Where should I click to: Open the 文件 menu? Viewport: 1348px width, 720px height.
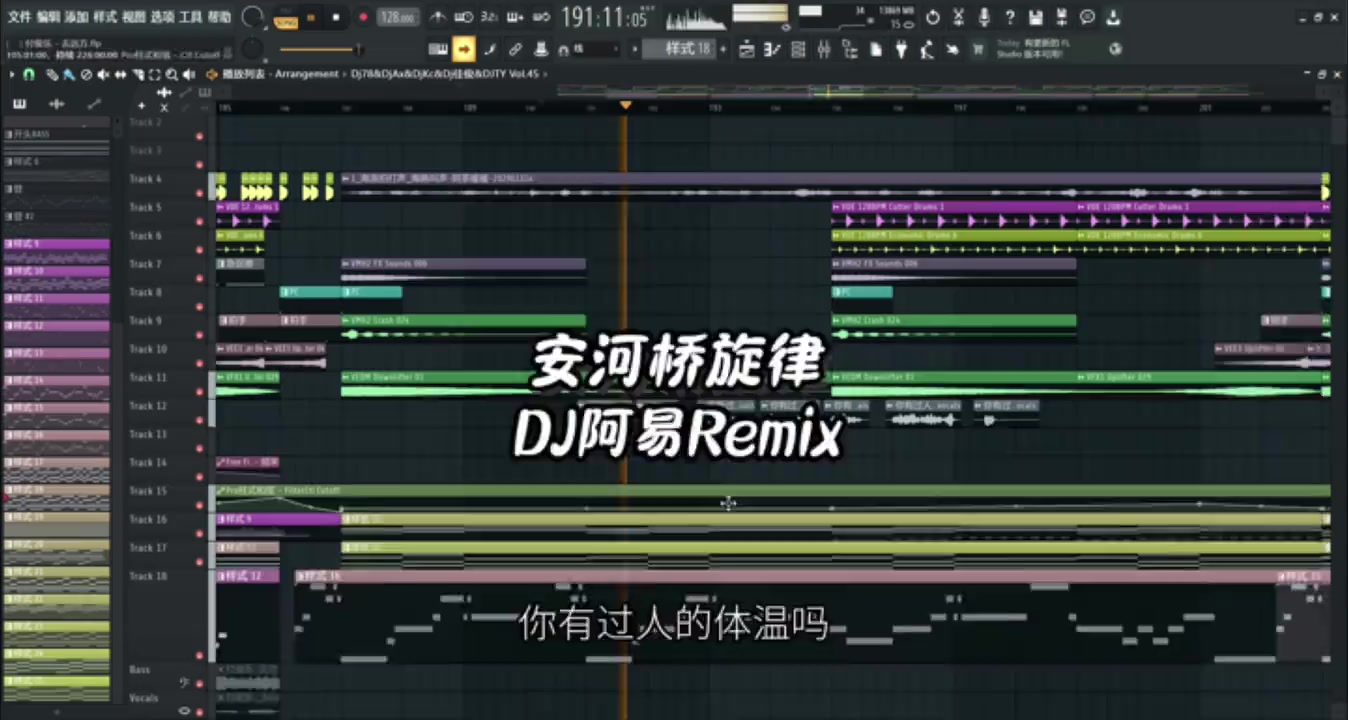pos(19,17)
